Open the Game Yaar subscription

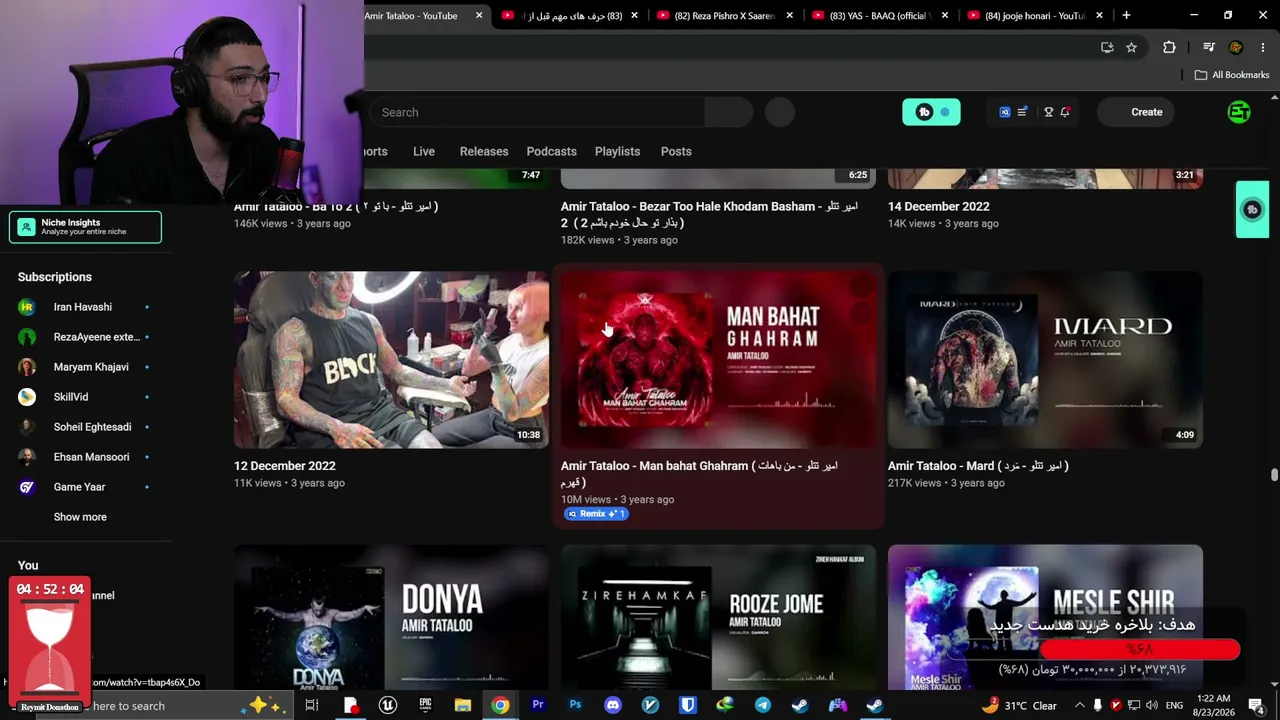point(84,487)
